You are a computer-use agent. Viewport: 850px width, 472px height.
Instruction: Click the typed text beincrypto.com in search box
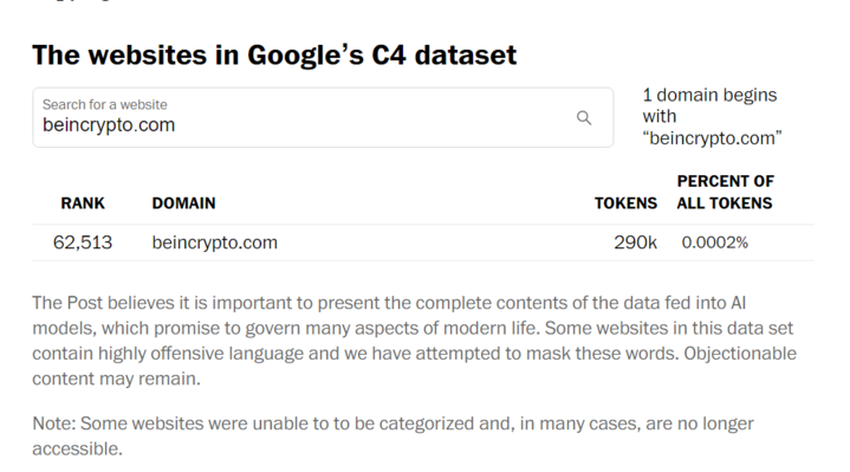tap(109, 125)
